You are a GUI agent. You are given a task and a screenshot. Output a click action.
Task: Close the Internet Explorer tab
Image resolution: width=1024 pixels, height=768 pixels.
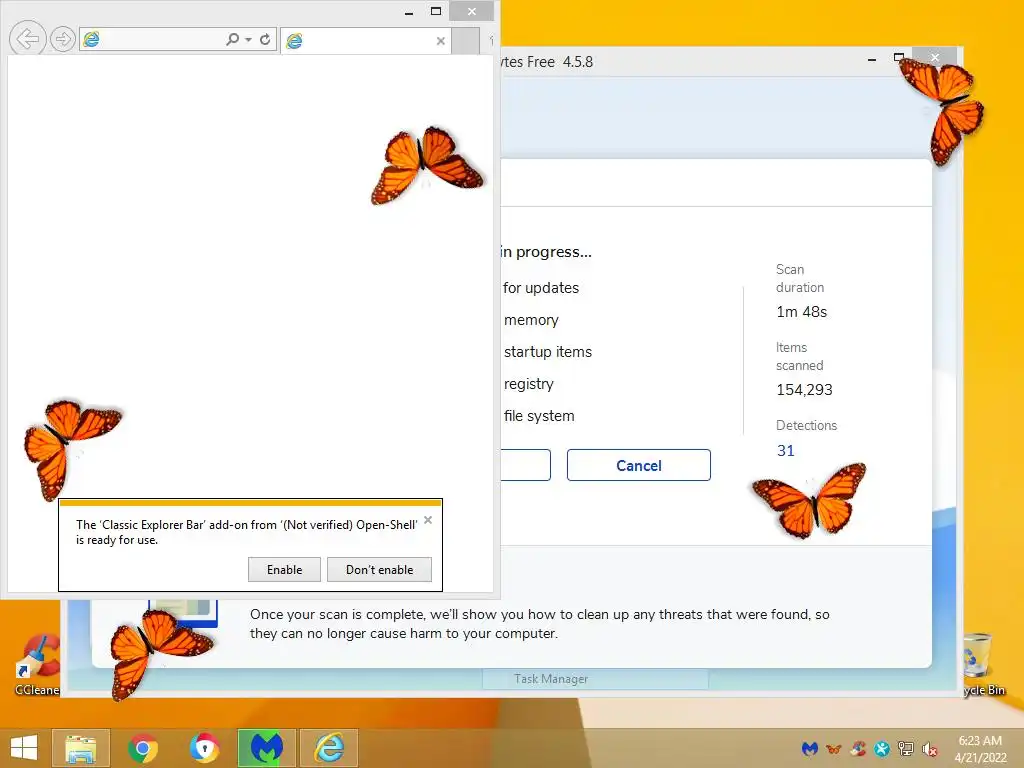(x=441, y=40)
